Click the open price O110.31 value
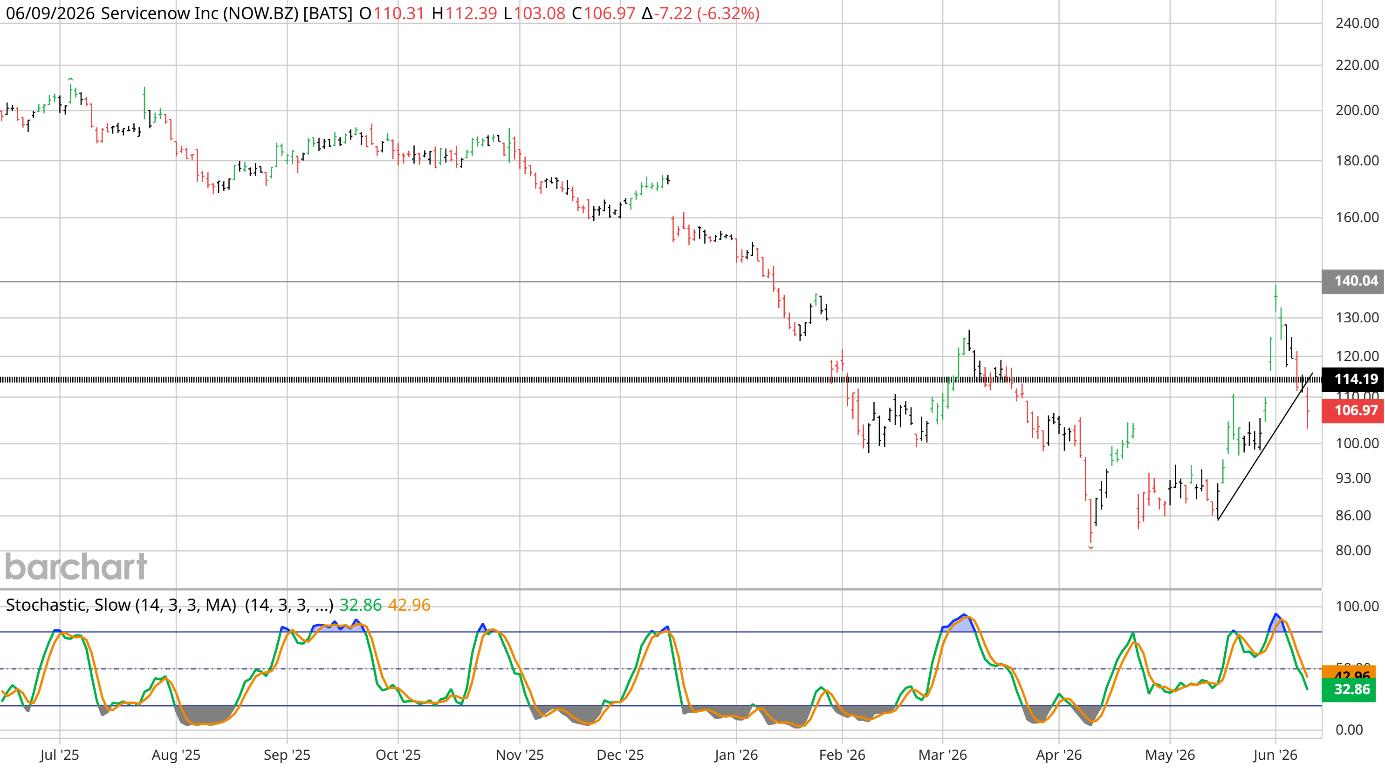The width and height of the screenshot is (1385, 770). [x=392, y=14]
